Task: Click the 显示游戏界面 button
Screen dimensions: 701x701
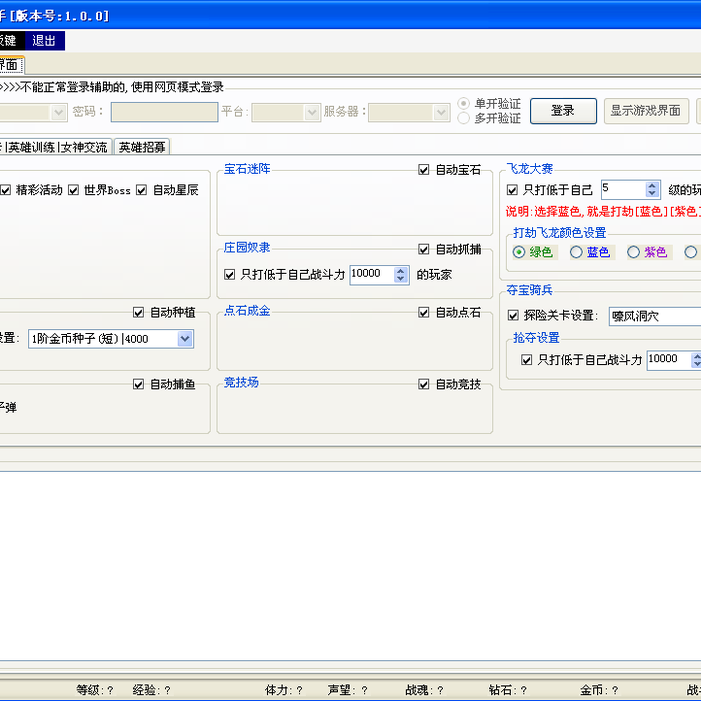Action: pyautogui.click(x=646, y=111)
